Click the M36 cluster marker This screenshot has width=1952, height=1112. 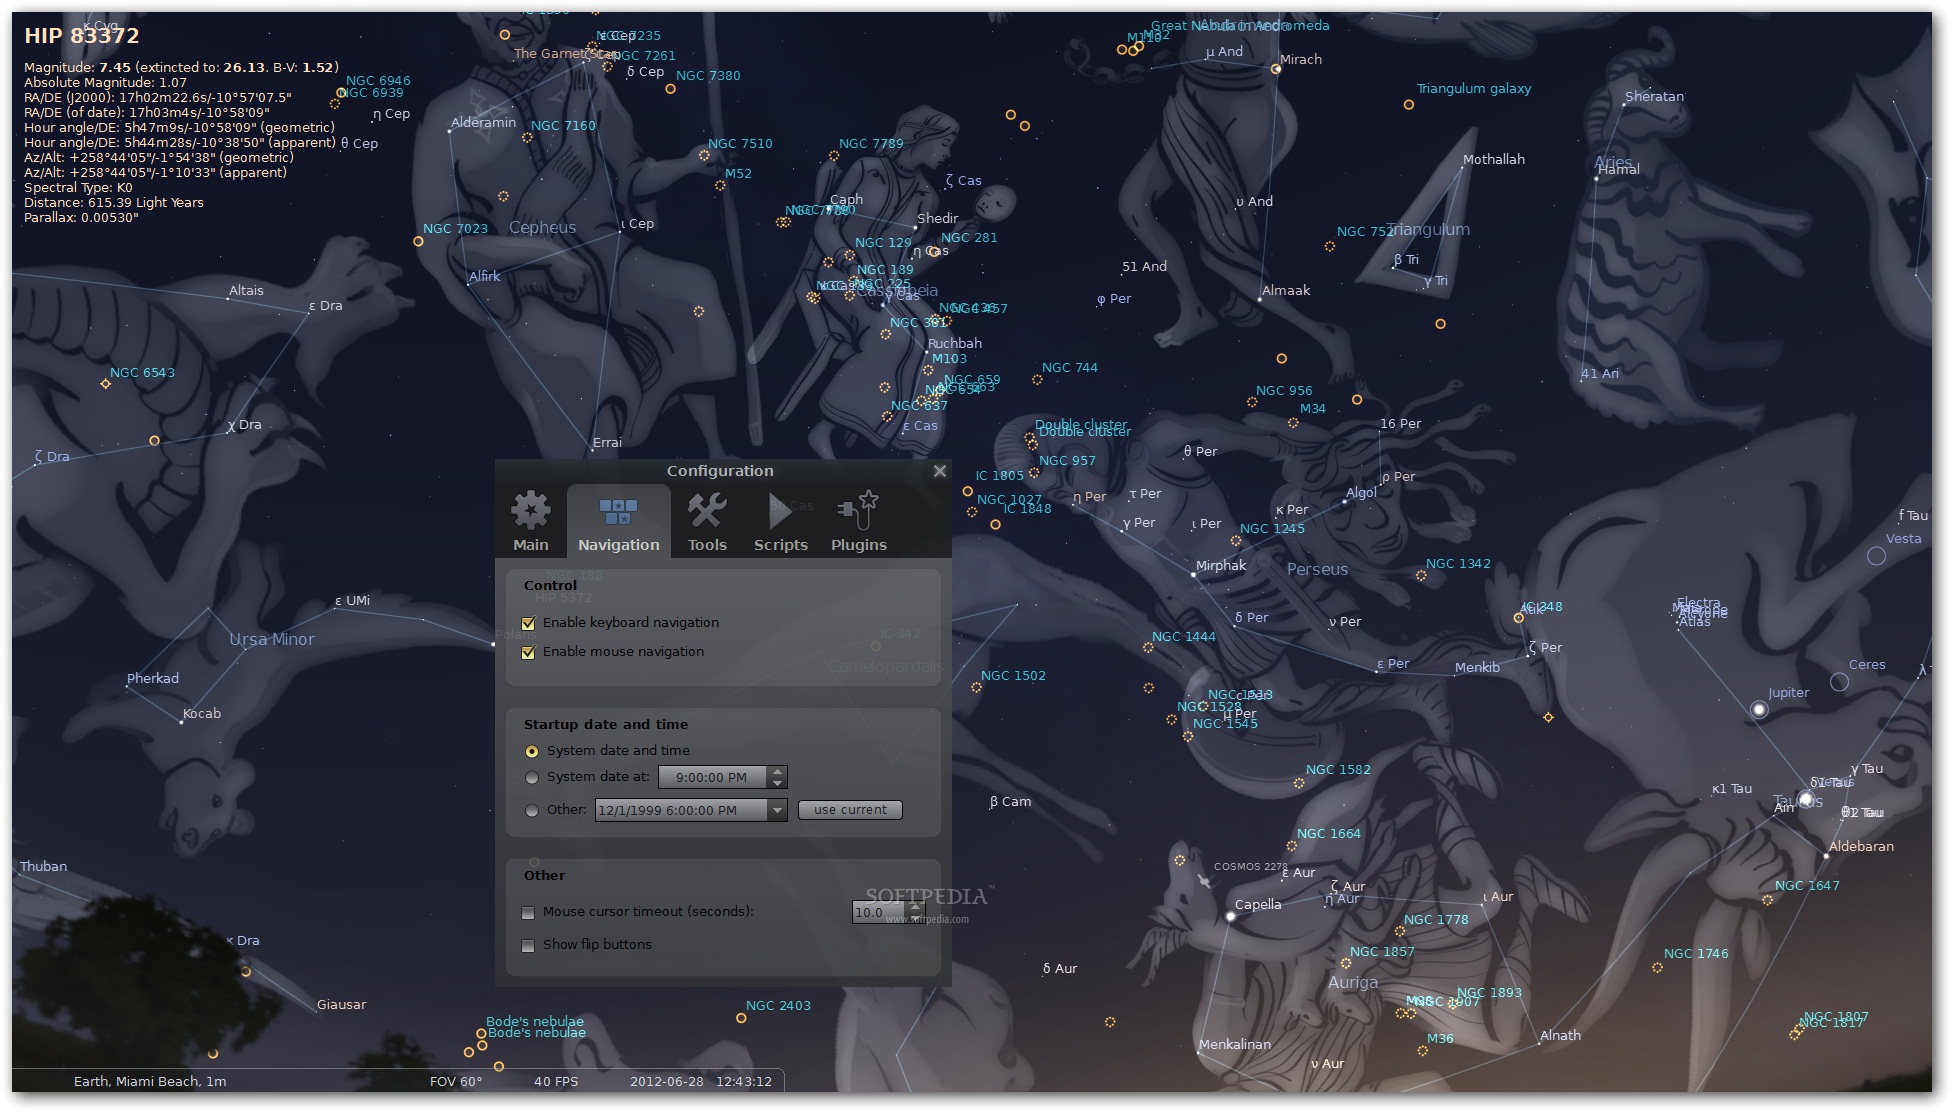(x=1422, y=1051)
